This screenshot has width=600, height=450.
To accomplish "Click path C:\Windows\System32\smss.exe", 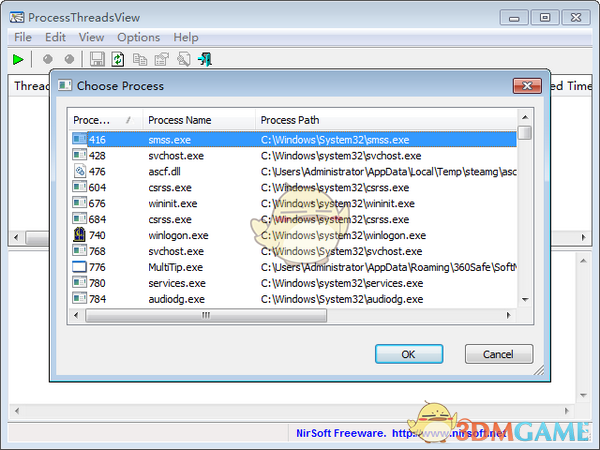I will coord(335,140).
